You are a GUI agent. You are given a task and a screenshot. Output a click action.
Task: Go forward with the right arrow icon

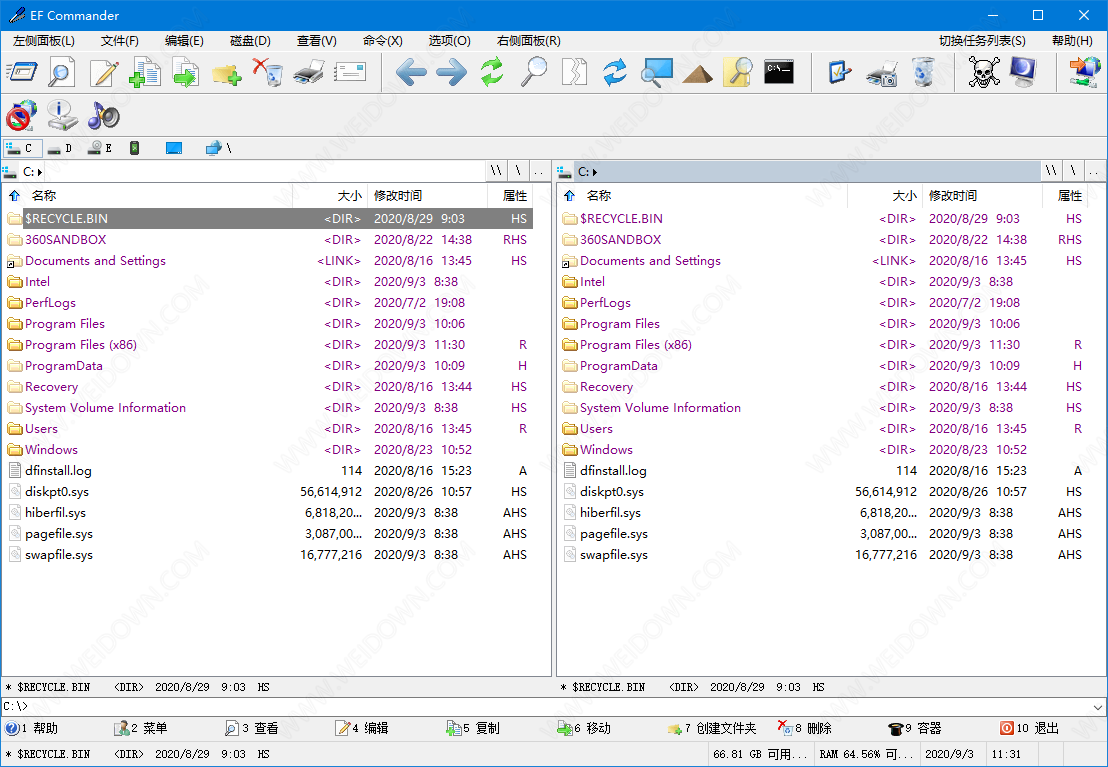(452, 72)
